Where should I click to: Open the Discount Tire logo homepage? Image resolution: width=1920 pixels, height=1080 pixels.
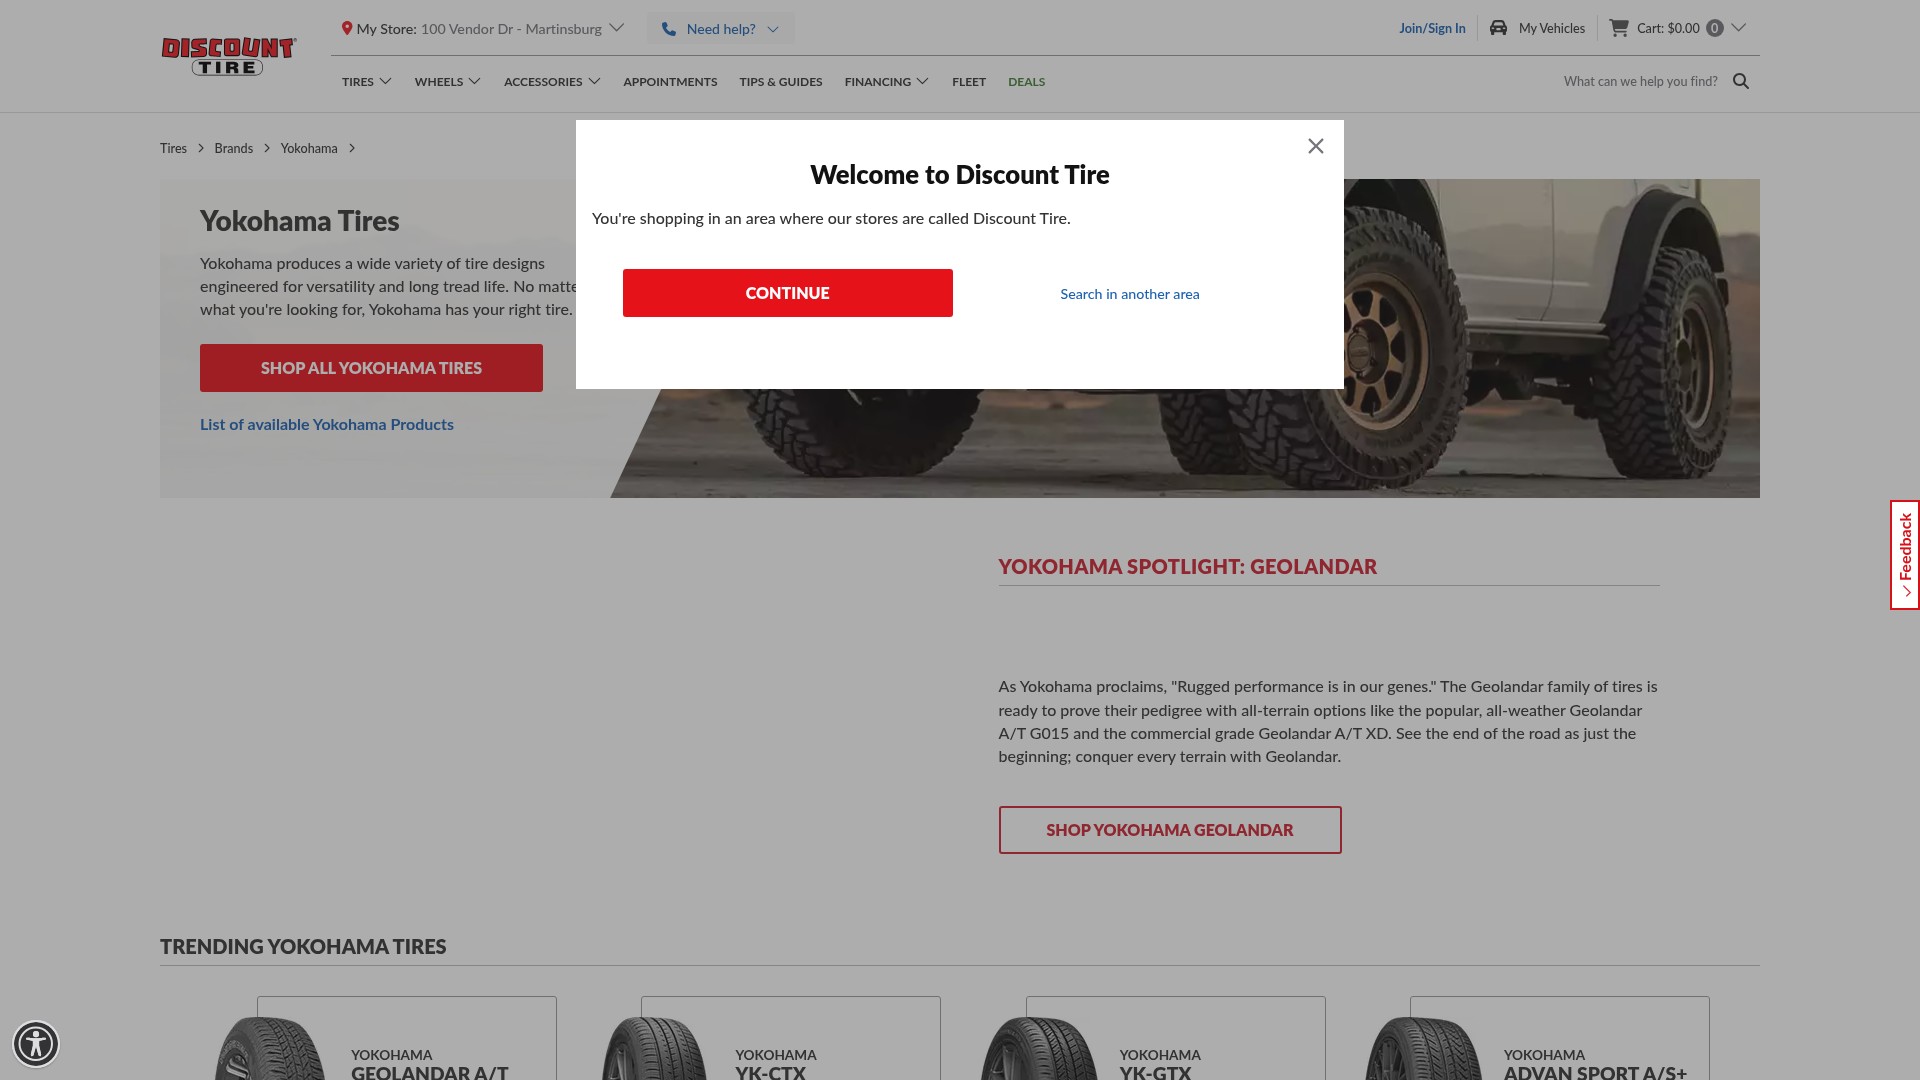(229, 56)
